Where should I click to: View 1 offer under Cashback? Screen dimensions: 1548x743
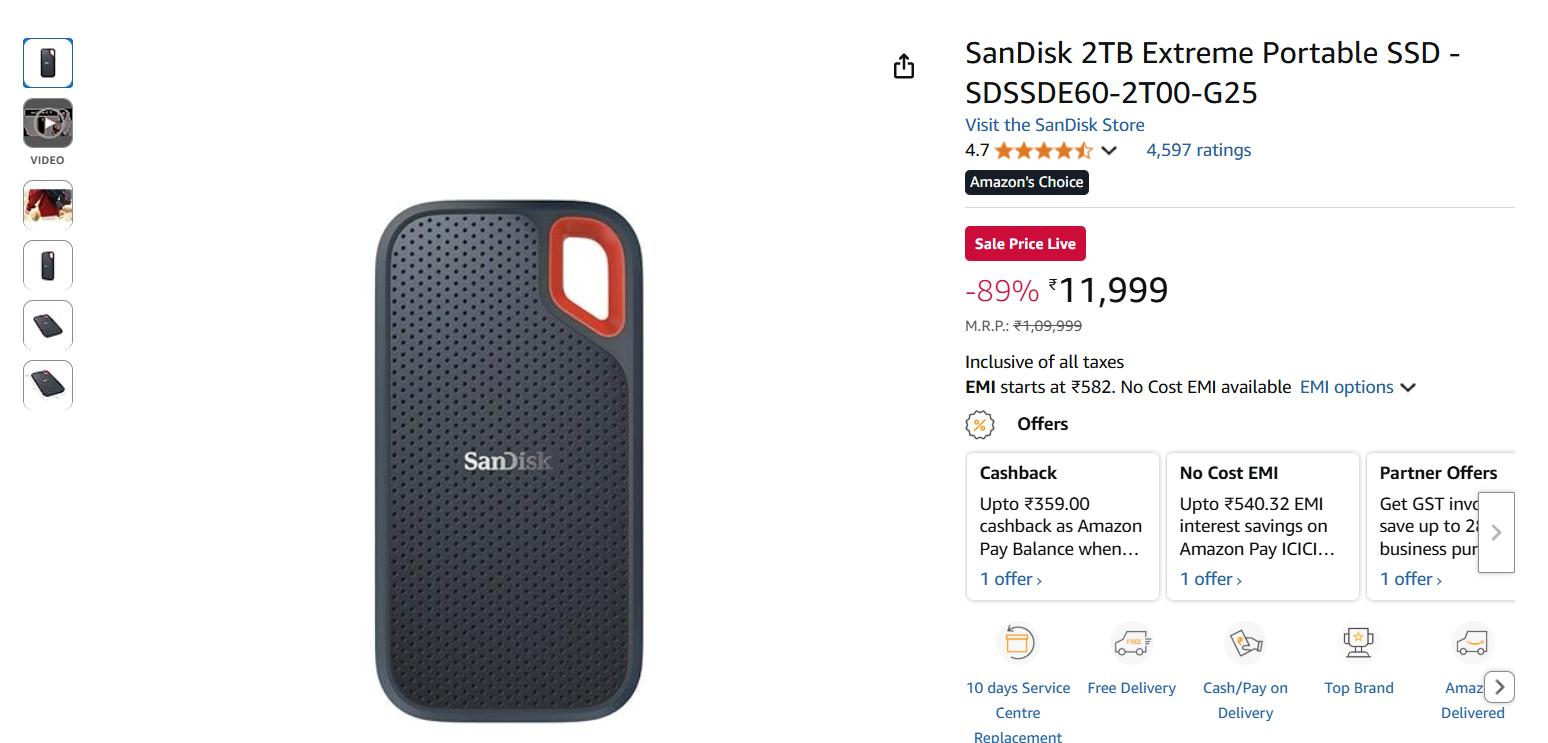(x=1010, y=579)
